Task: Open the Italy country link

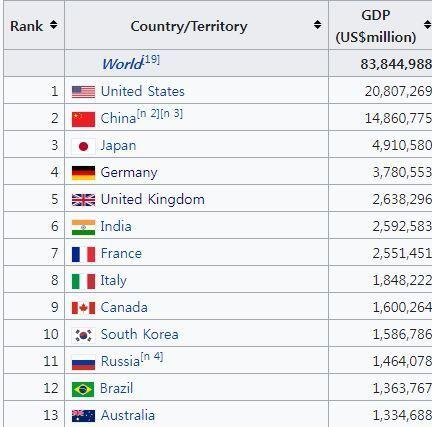Action: click(113, 281)
